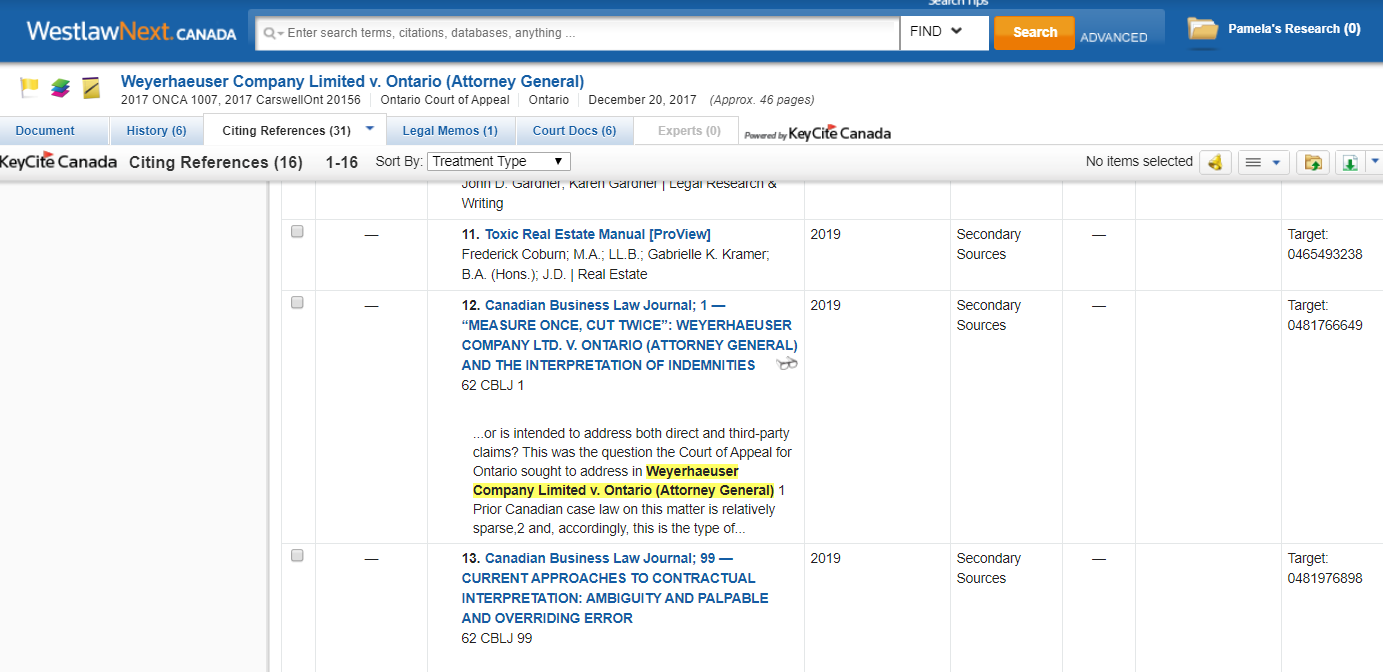
Task: Open the Court Docs (6) tab
Action: point(574,131)
